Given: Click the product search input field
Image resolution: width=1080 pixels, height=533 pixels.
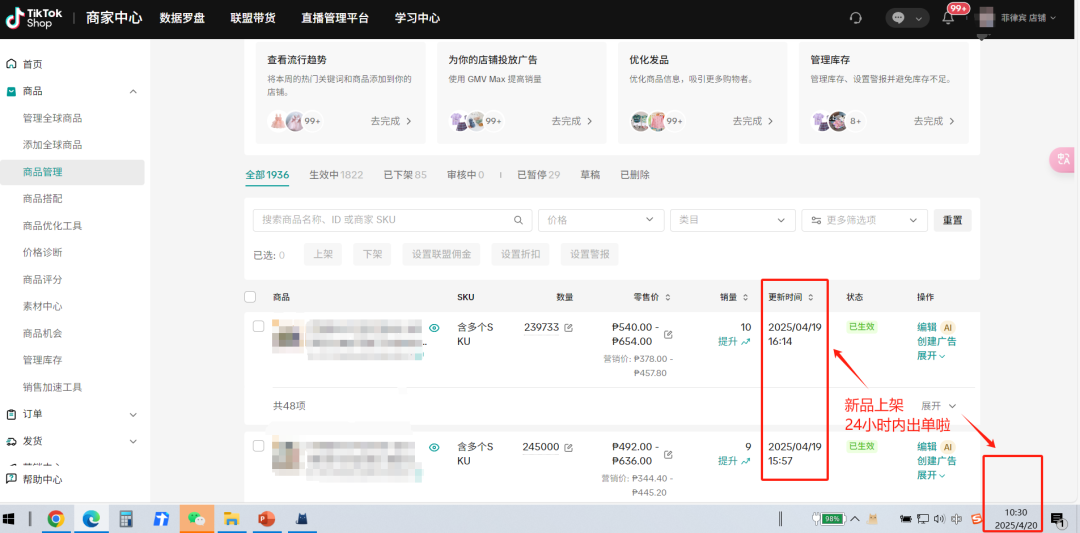Looking at the screenshot, I should [x=385, y=220].
